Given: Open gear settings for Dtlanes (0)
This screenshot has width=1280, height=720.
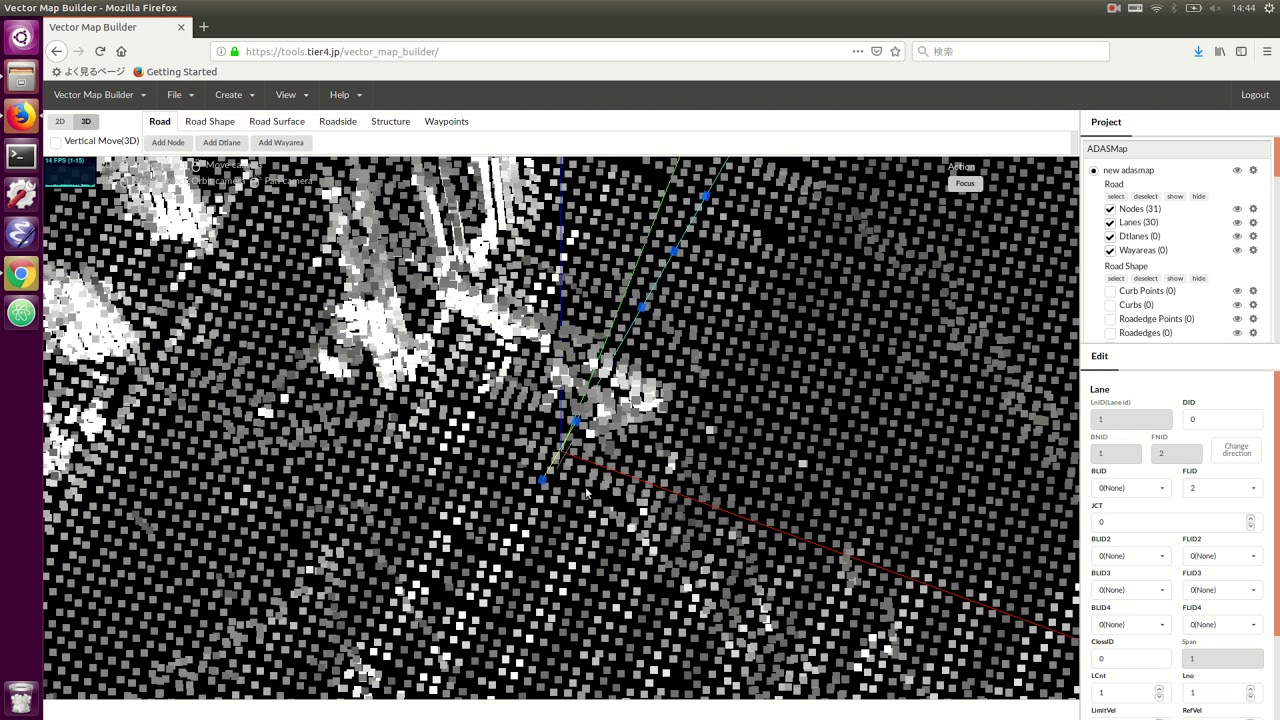Looking at the screenshot, I should pyautogui.click(x=1253, y=237).
